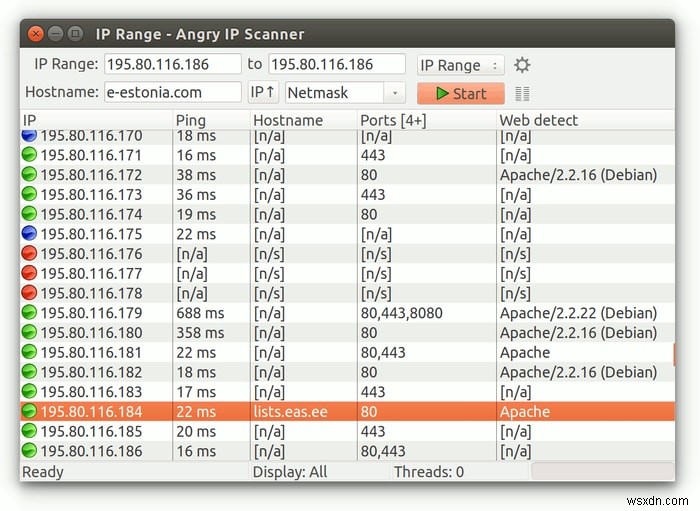Focus the ending IP address field
Viewport: 700px width, 511px height.
[x=337, y=64]
